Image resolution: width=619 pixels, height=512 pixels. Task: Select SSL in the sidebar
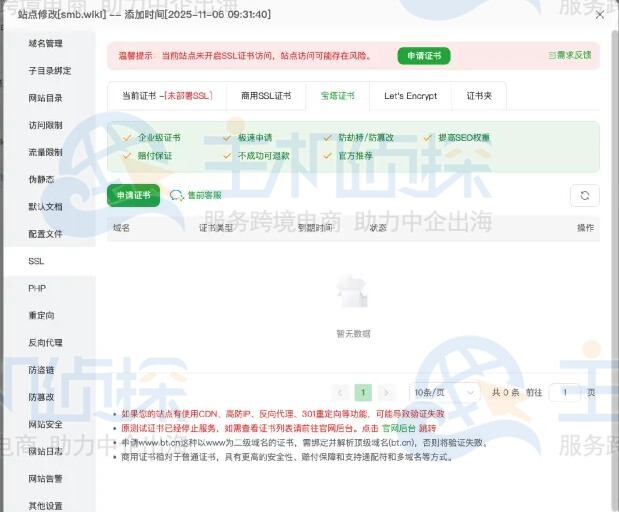[x=36, y=261]
